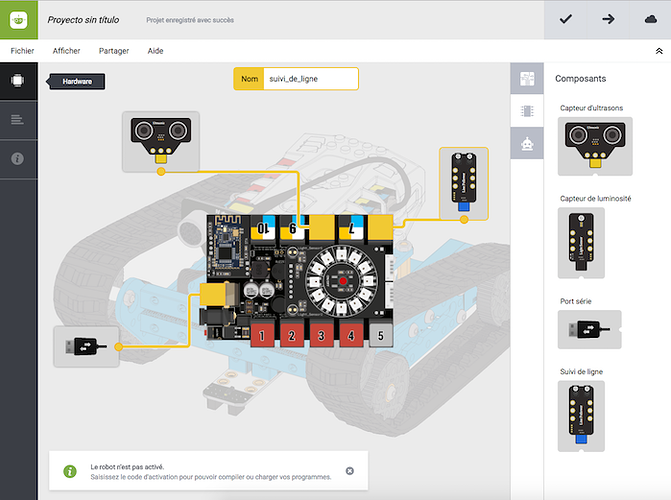The height and width of the screenshot is (500, 671).
Task: Open the Partager menu
Action: 114,51
